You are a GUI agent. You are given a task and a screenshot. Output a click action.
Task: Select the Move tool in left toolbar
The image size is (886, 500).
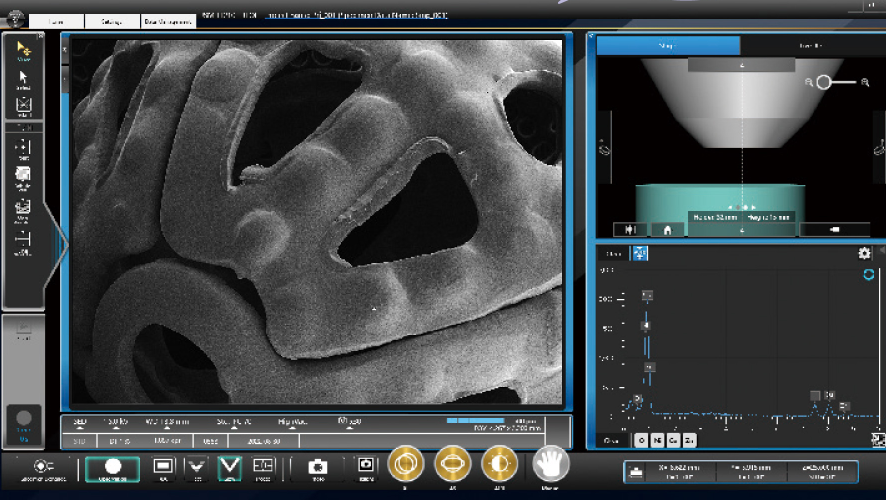coord(24,48)
